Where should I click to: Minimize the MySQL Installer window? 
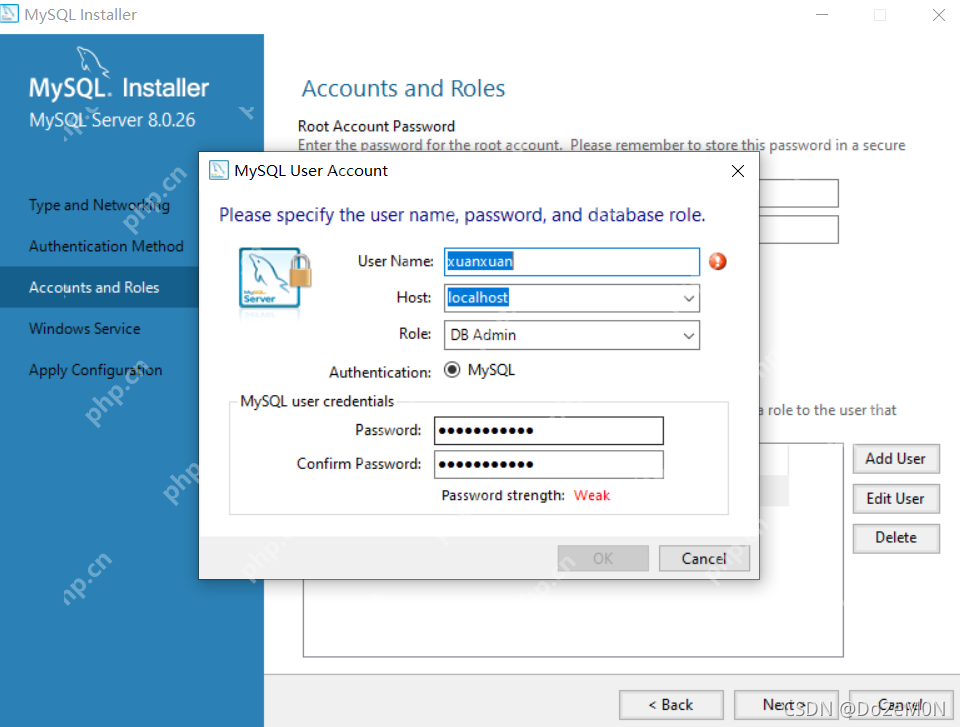pos(822,14)
